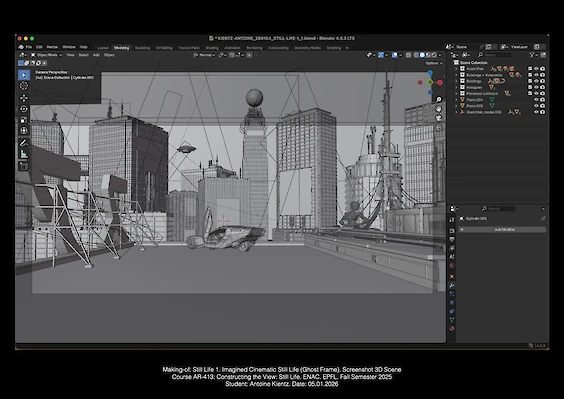Viewport: 564px width, 399px height.
Task: Add a workspace with the plus button
Action: point(347,47)
